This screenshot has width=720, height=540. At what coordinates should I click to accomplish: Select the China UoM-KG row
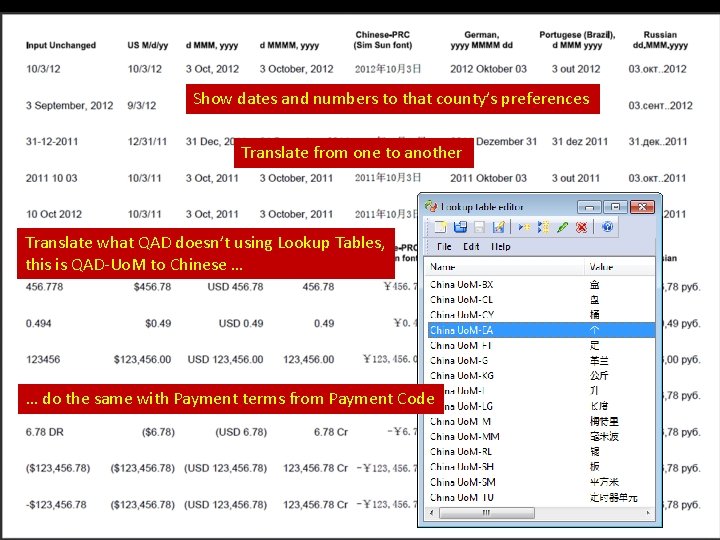coord(541,376)
